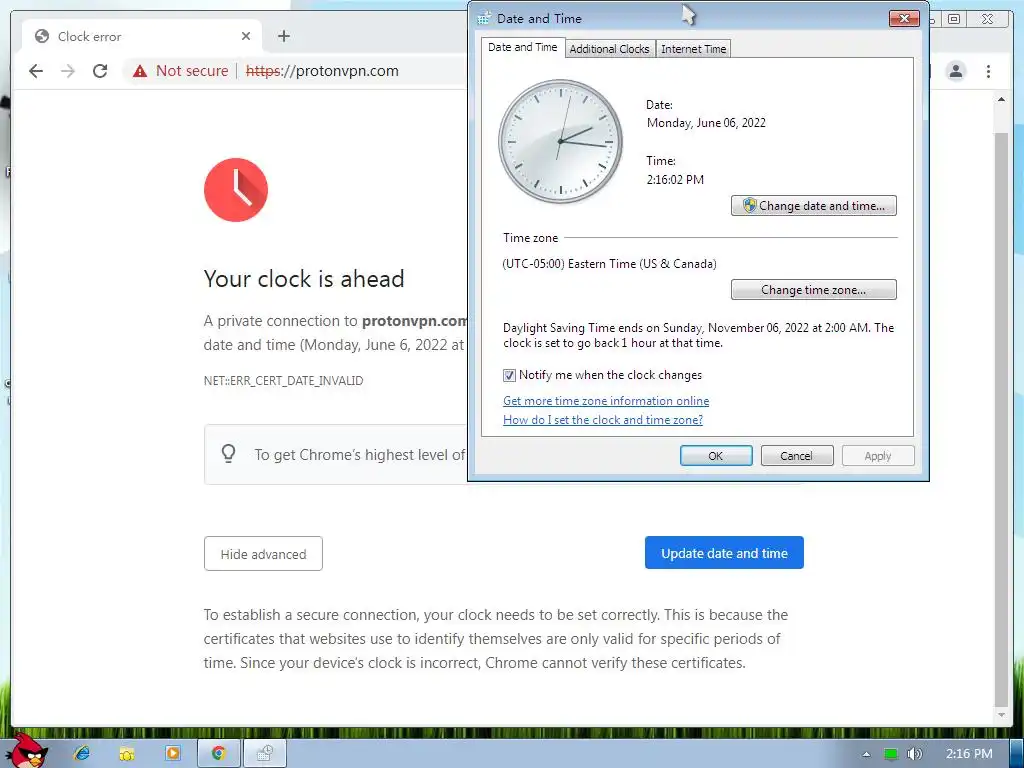Launch Internet Explorer from the taskbar
Image resolution: width=1024 pixels, height=768 pixels.
[x=82, y=753]
